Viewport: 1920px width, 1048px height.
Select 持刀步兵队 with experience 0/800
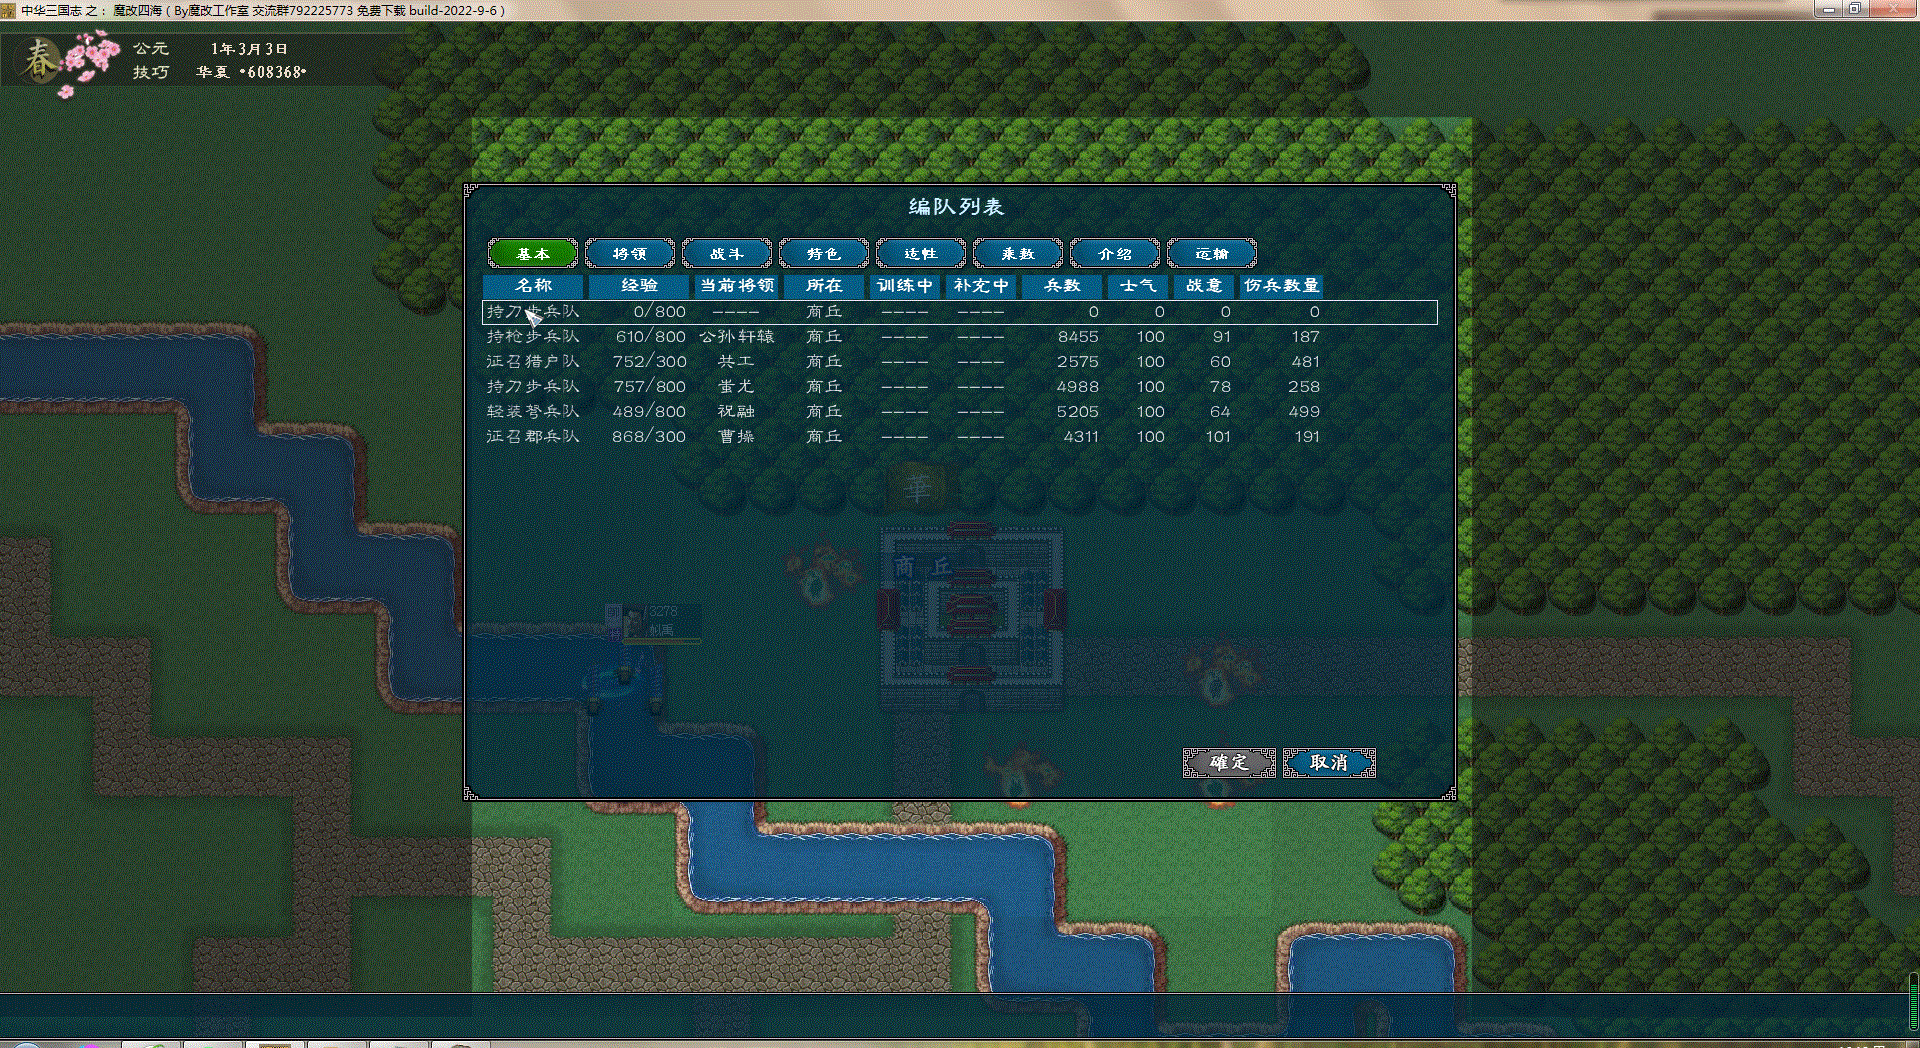[x=959, y=312]
